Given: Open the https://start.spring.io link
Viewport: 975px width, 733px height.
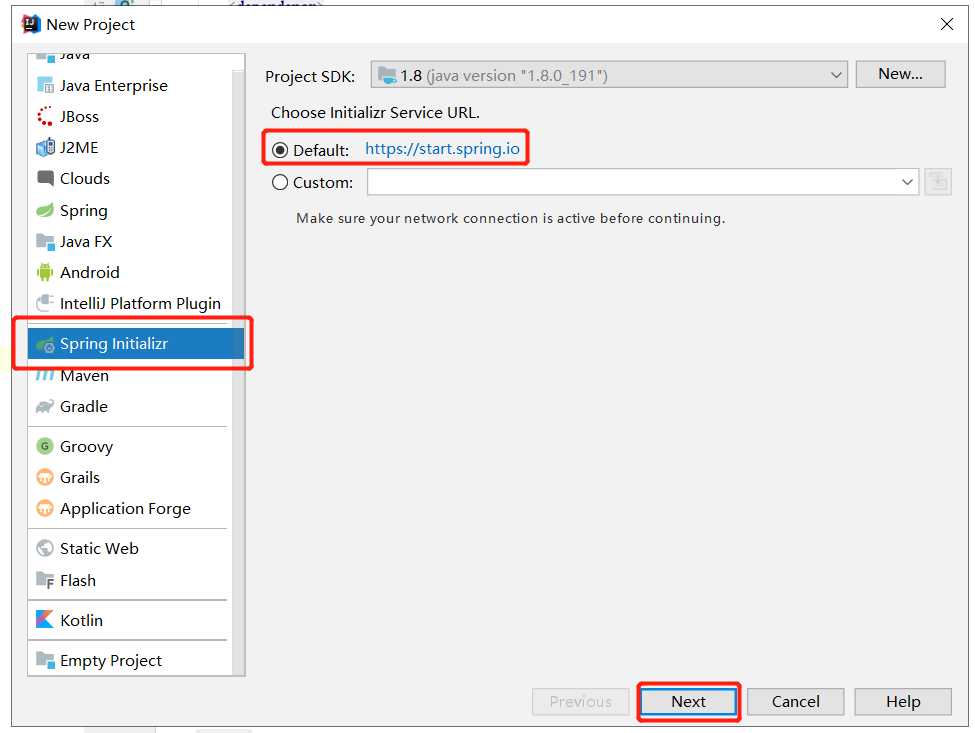Looking at the screenshot, I should [x=442, y=149].
